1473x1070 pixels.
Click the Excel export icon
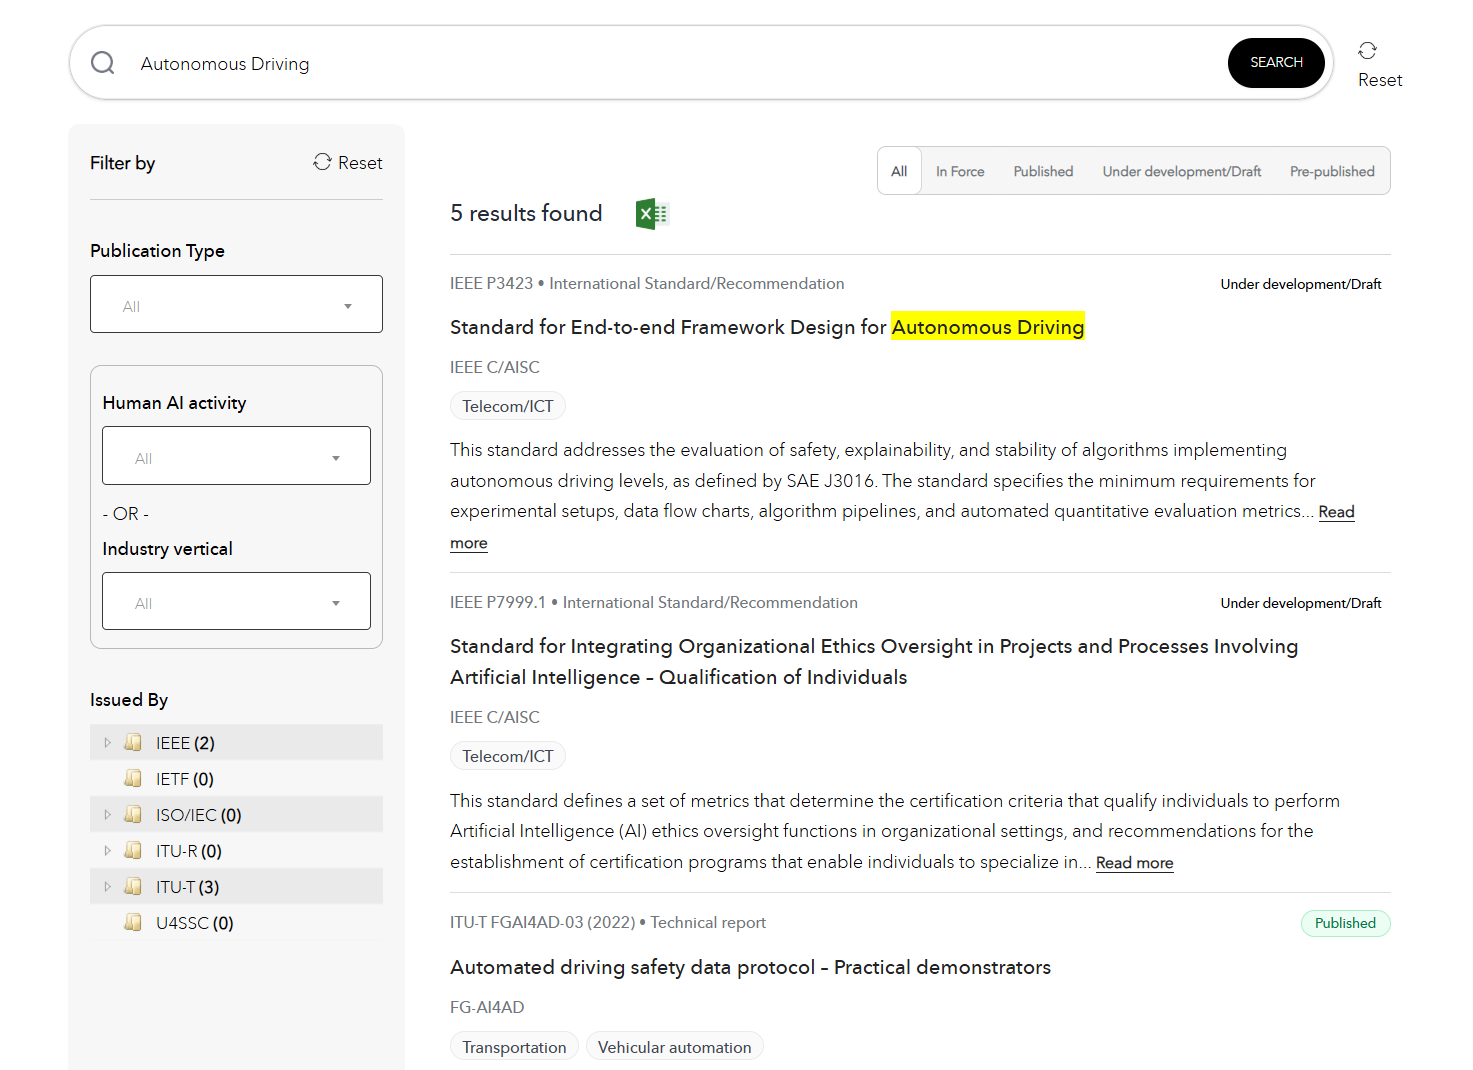652,213
